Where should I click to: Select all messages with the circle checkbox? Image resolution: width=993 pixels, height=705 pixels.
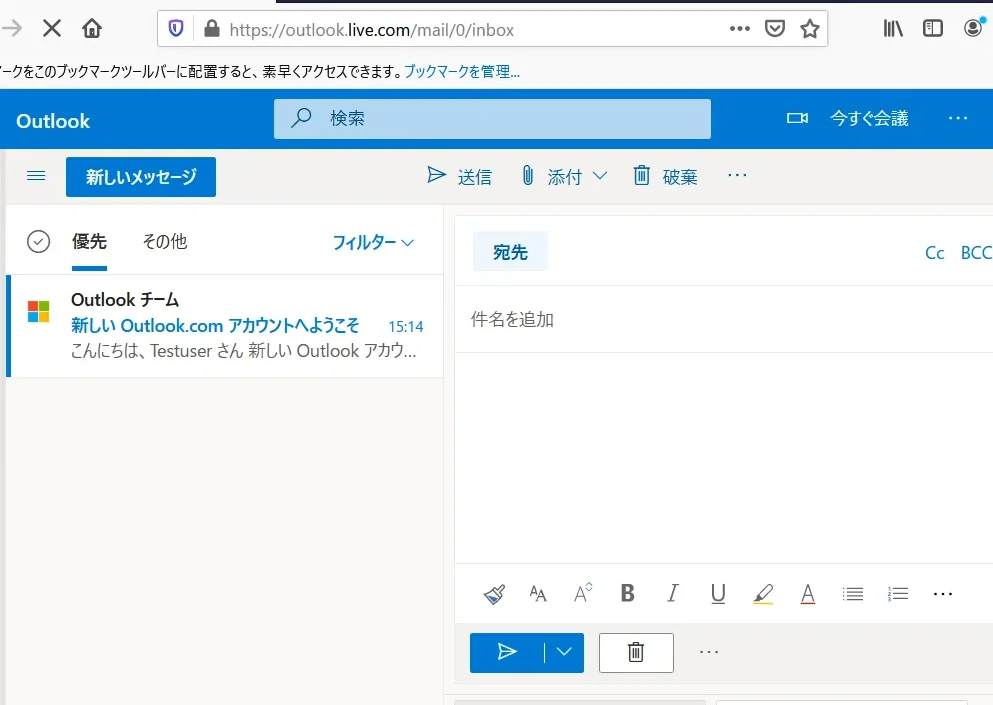coord(39,241)
